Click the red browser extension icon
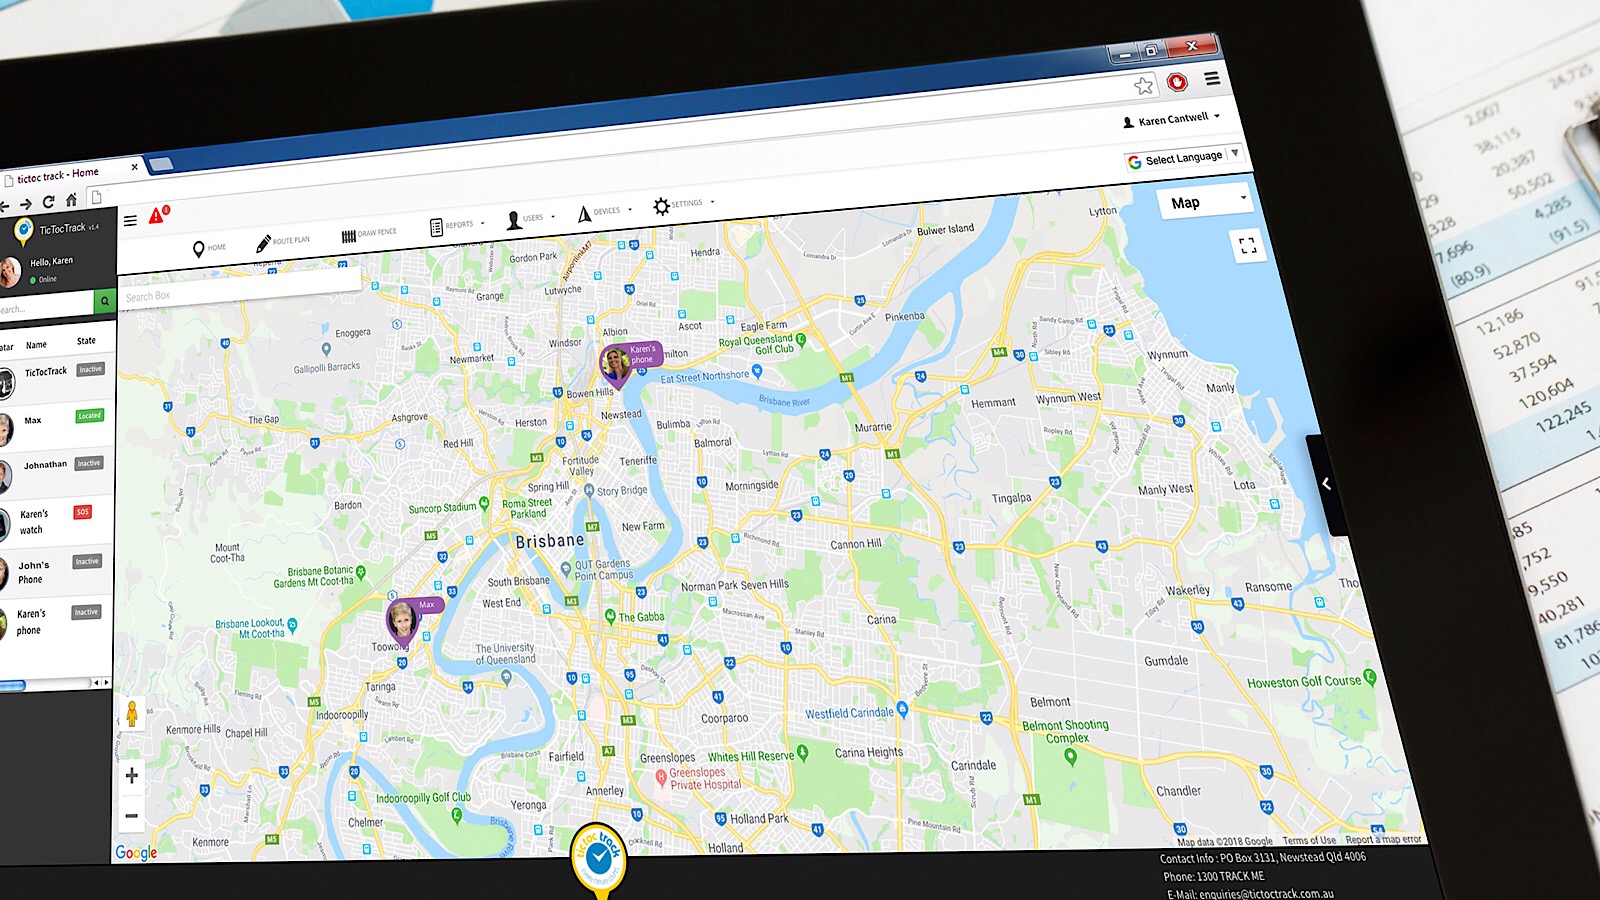The height and width of the screenshot is (900, 1600). [x=1178, y=82]
